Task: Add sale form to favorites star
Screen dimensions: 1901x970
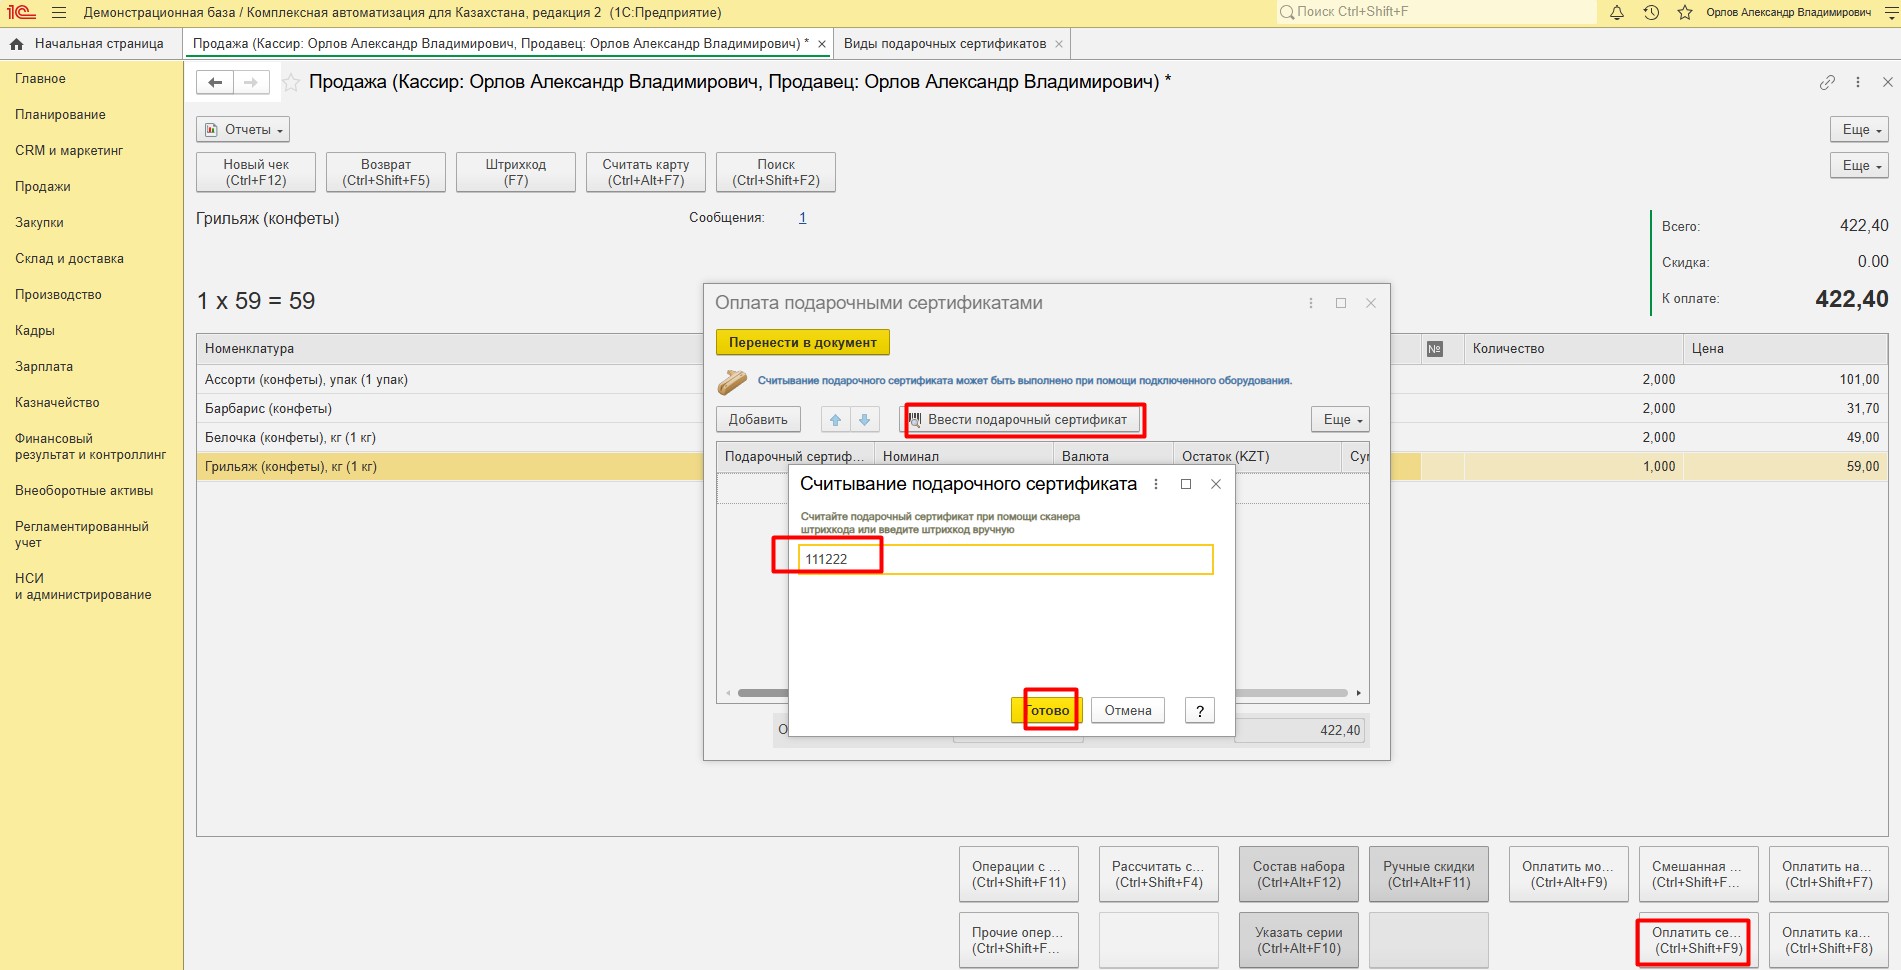Action: tap(291, 83)
